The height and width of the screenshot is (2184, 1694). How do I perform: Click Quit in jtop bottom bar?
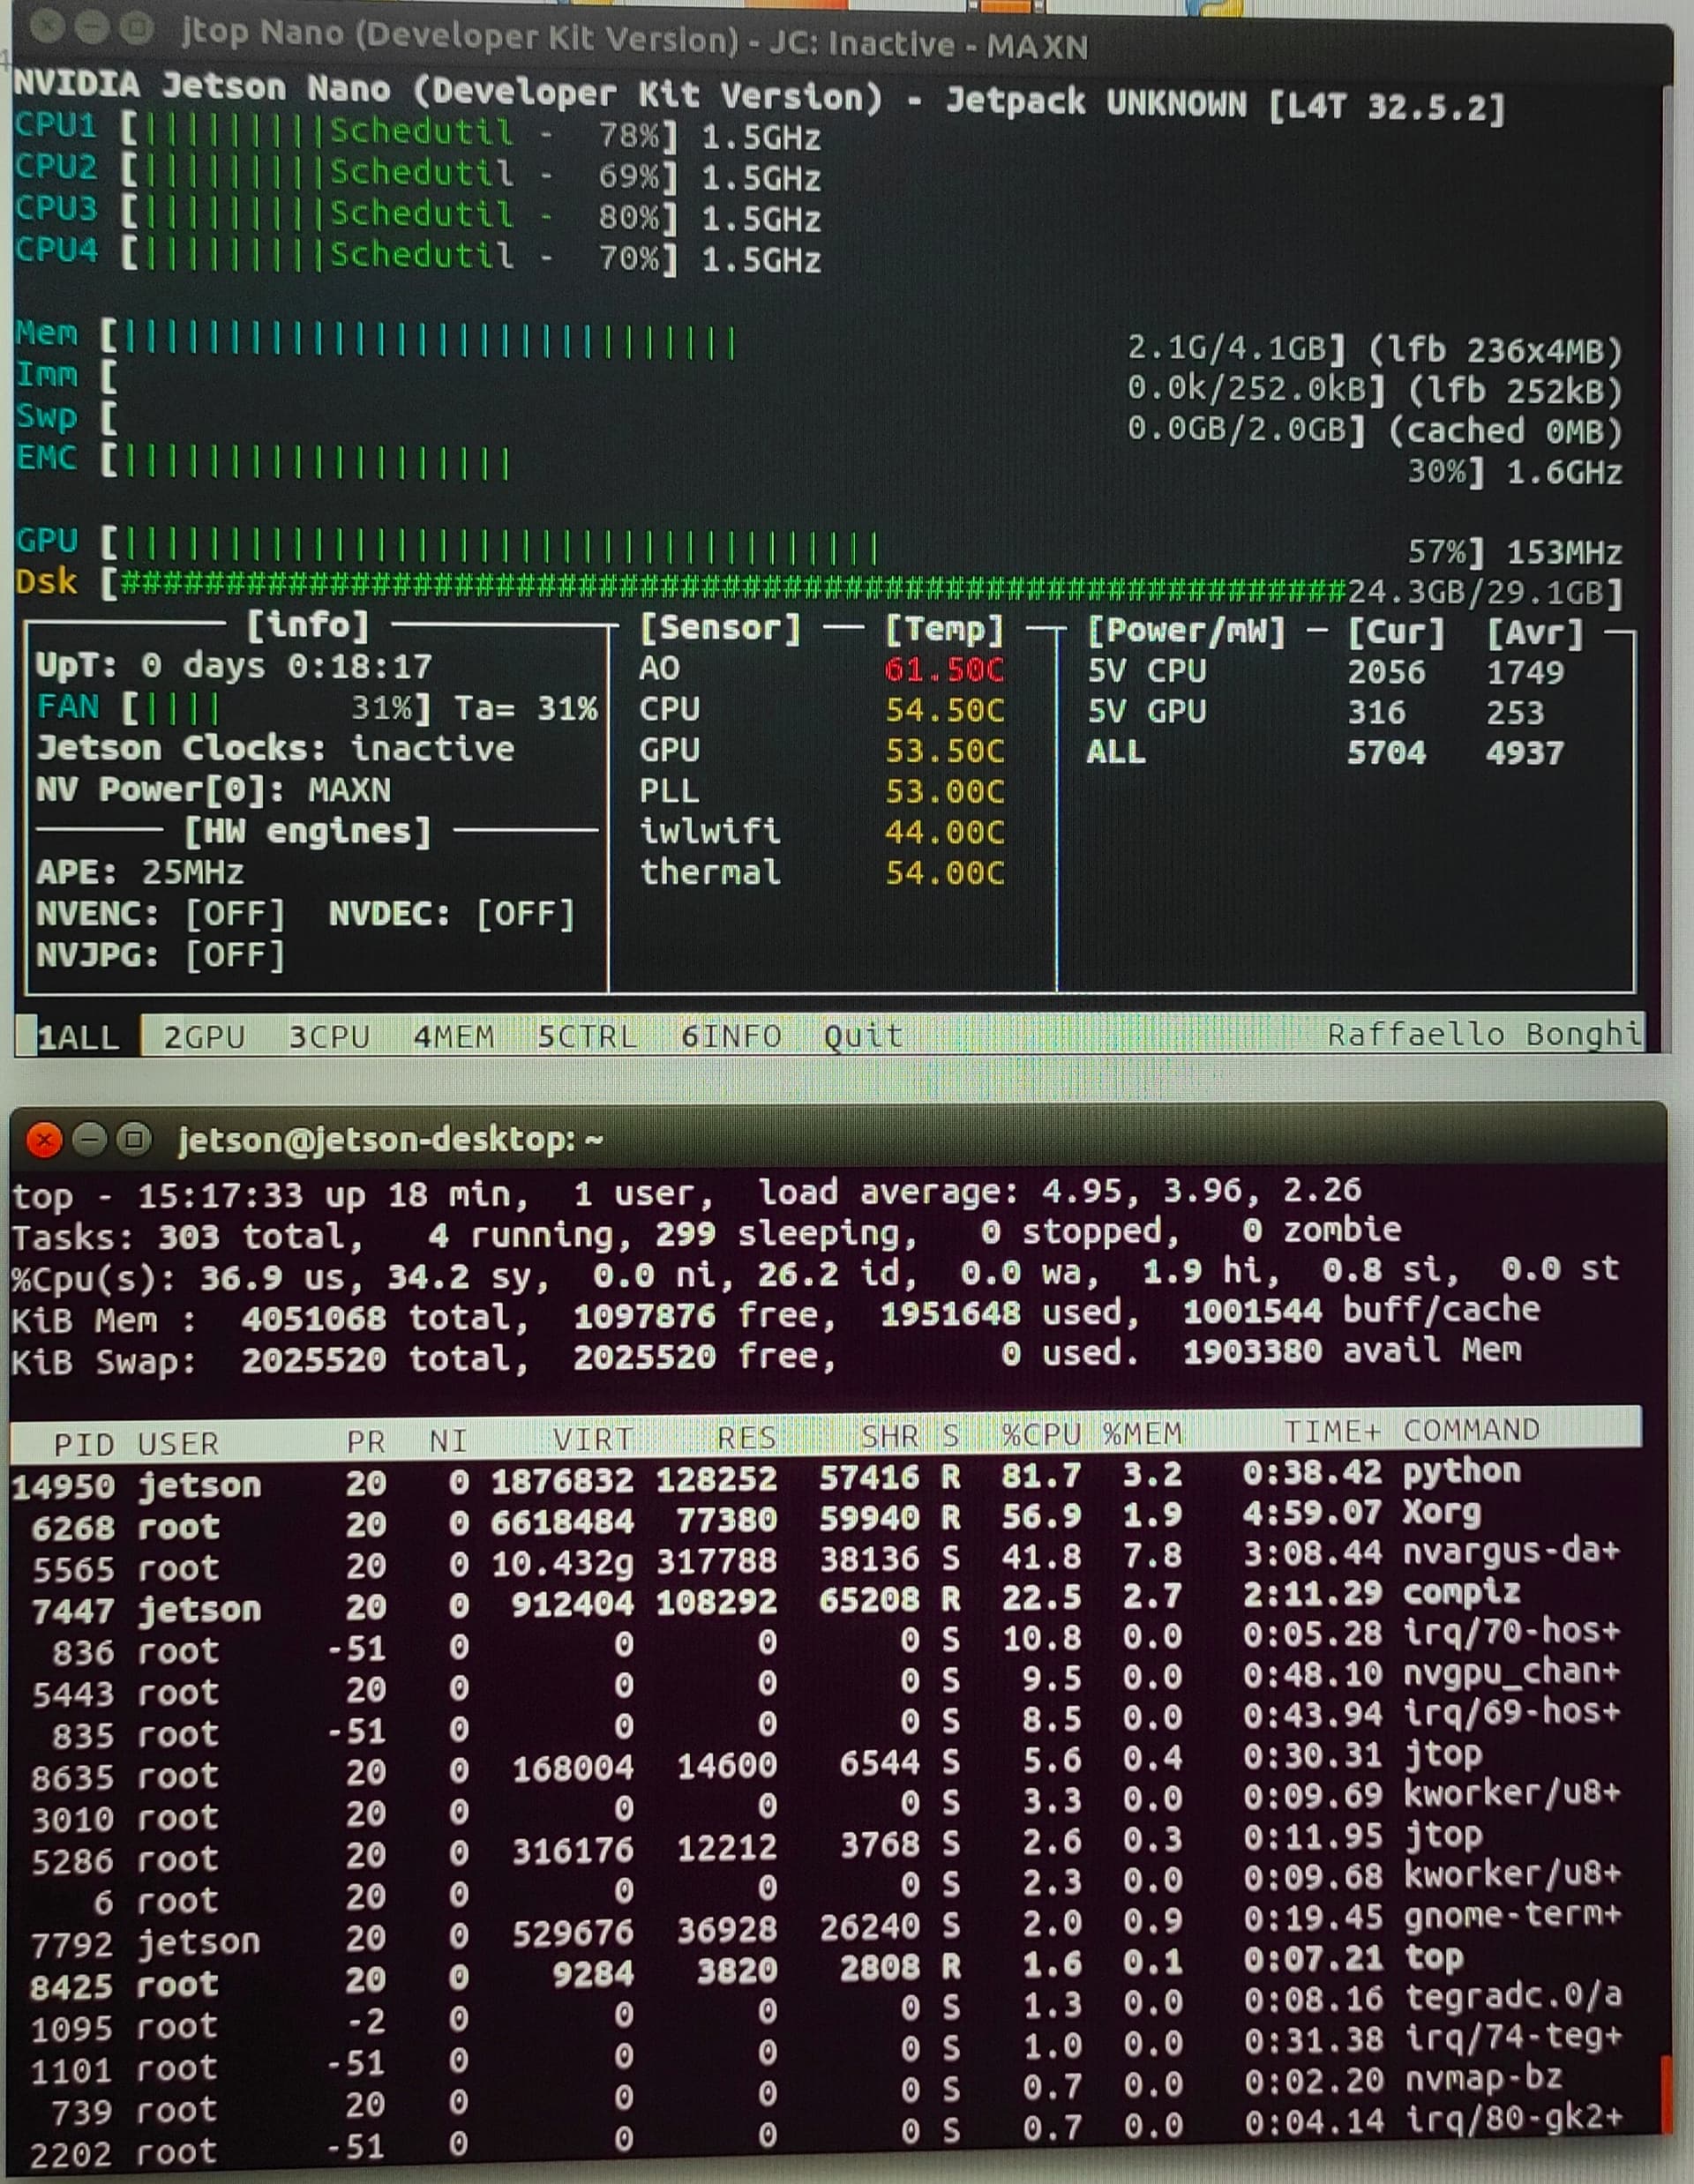pyautogui.click(x=862, y=1036)
